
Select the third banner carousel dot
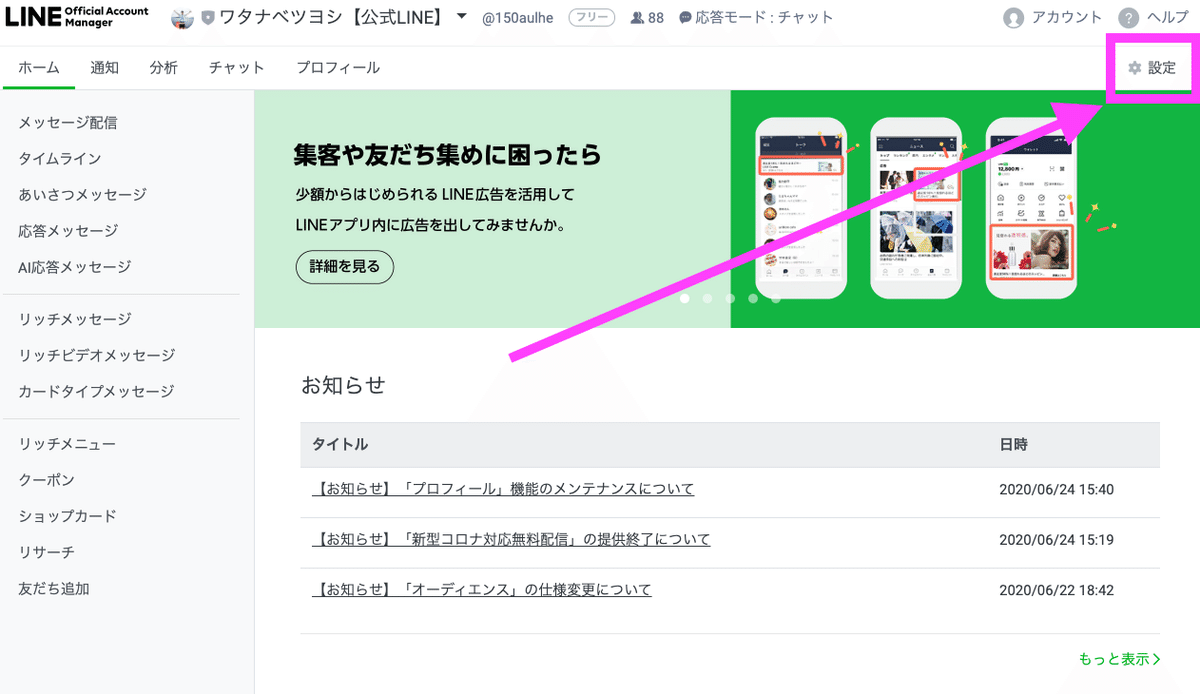(730, 298)
